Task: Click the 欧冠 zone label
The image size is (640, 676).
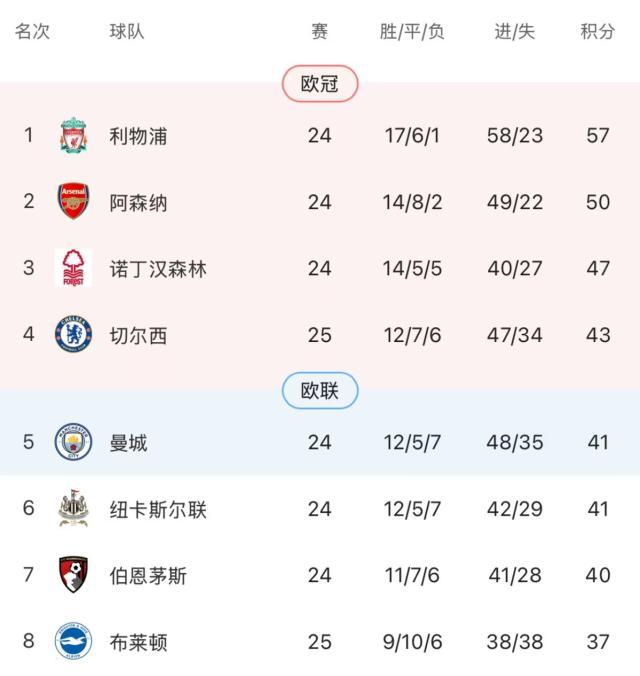Action: pos(320,84)
